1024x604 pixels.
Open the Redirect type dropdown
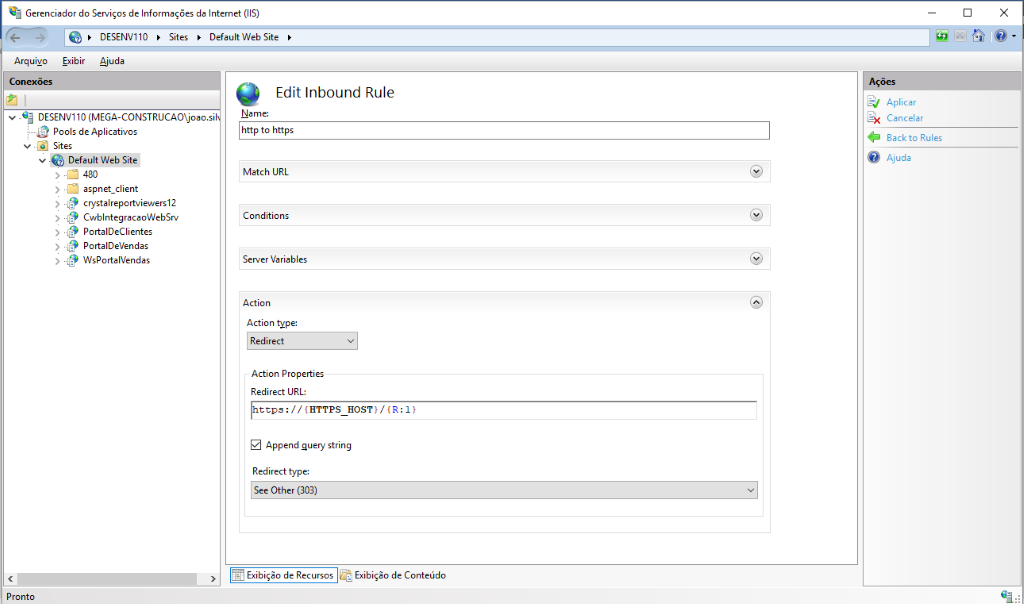[x=504, y=490]
